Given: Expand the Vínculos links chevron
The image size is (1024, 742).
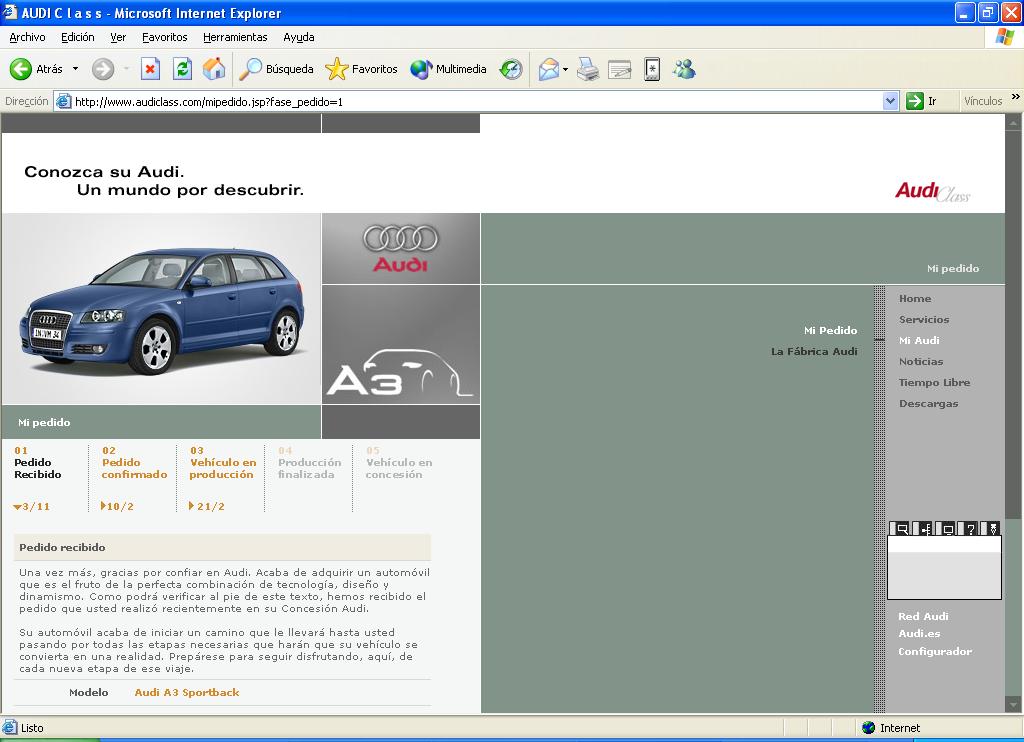Looking at the screenshot, I should click(1016, 97).
